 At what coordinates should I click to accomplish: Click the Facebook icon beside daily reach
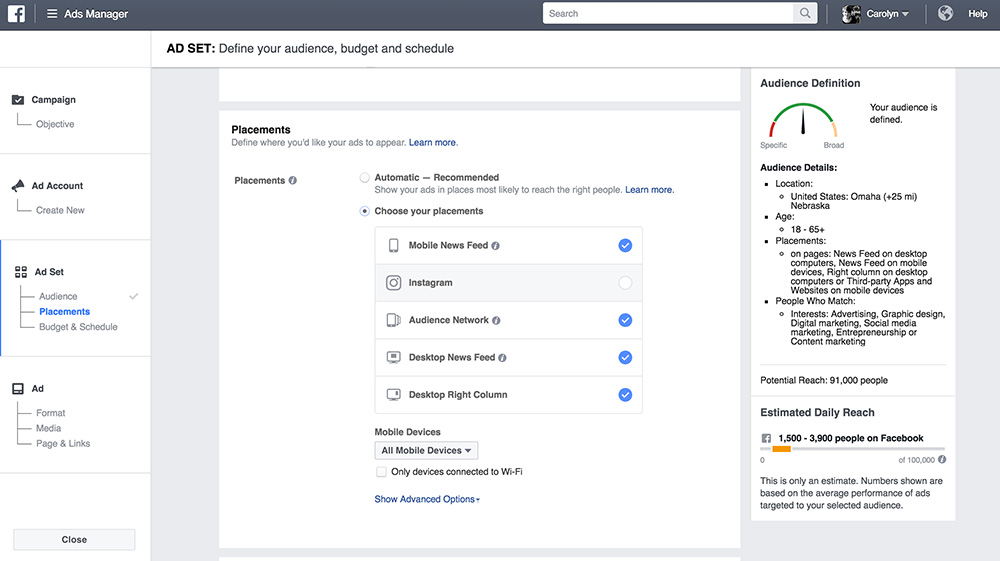(x=766, y=438)
